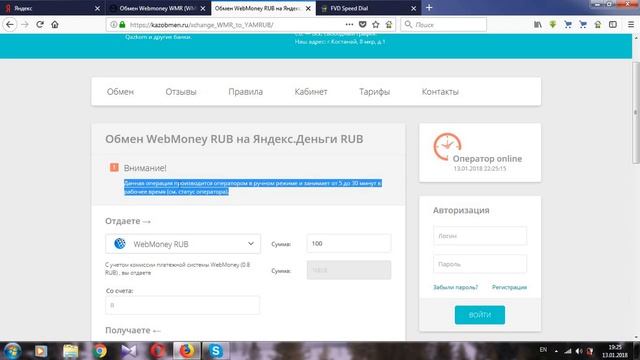Click the WebMoney logo in the dropdown
The image size is (640, 360).
point(120,244)
